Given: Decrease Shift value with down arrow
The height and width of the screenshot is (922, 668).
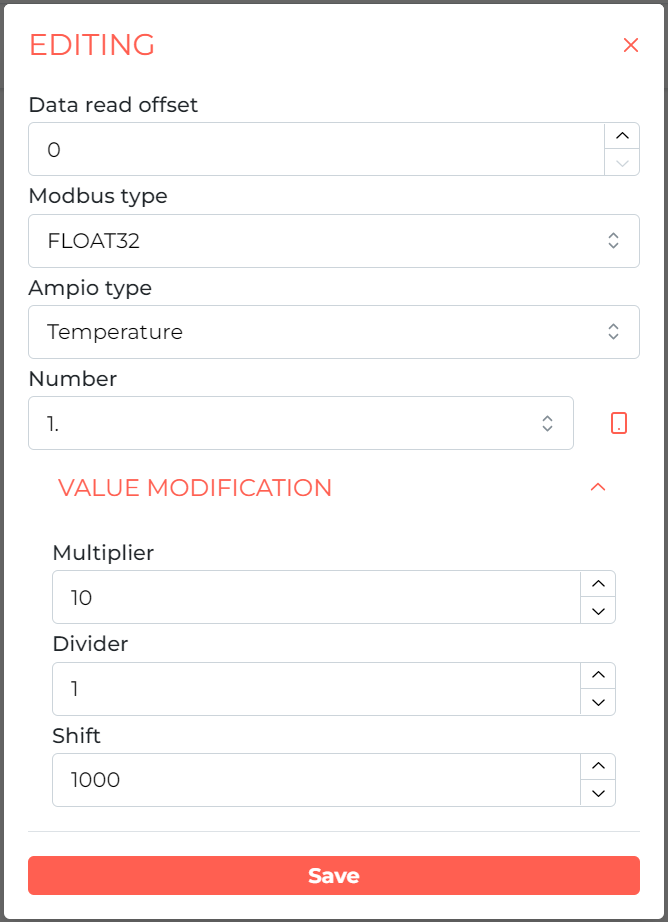Looking at the screenshot, I should [598, 793].
